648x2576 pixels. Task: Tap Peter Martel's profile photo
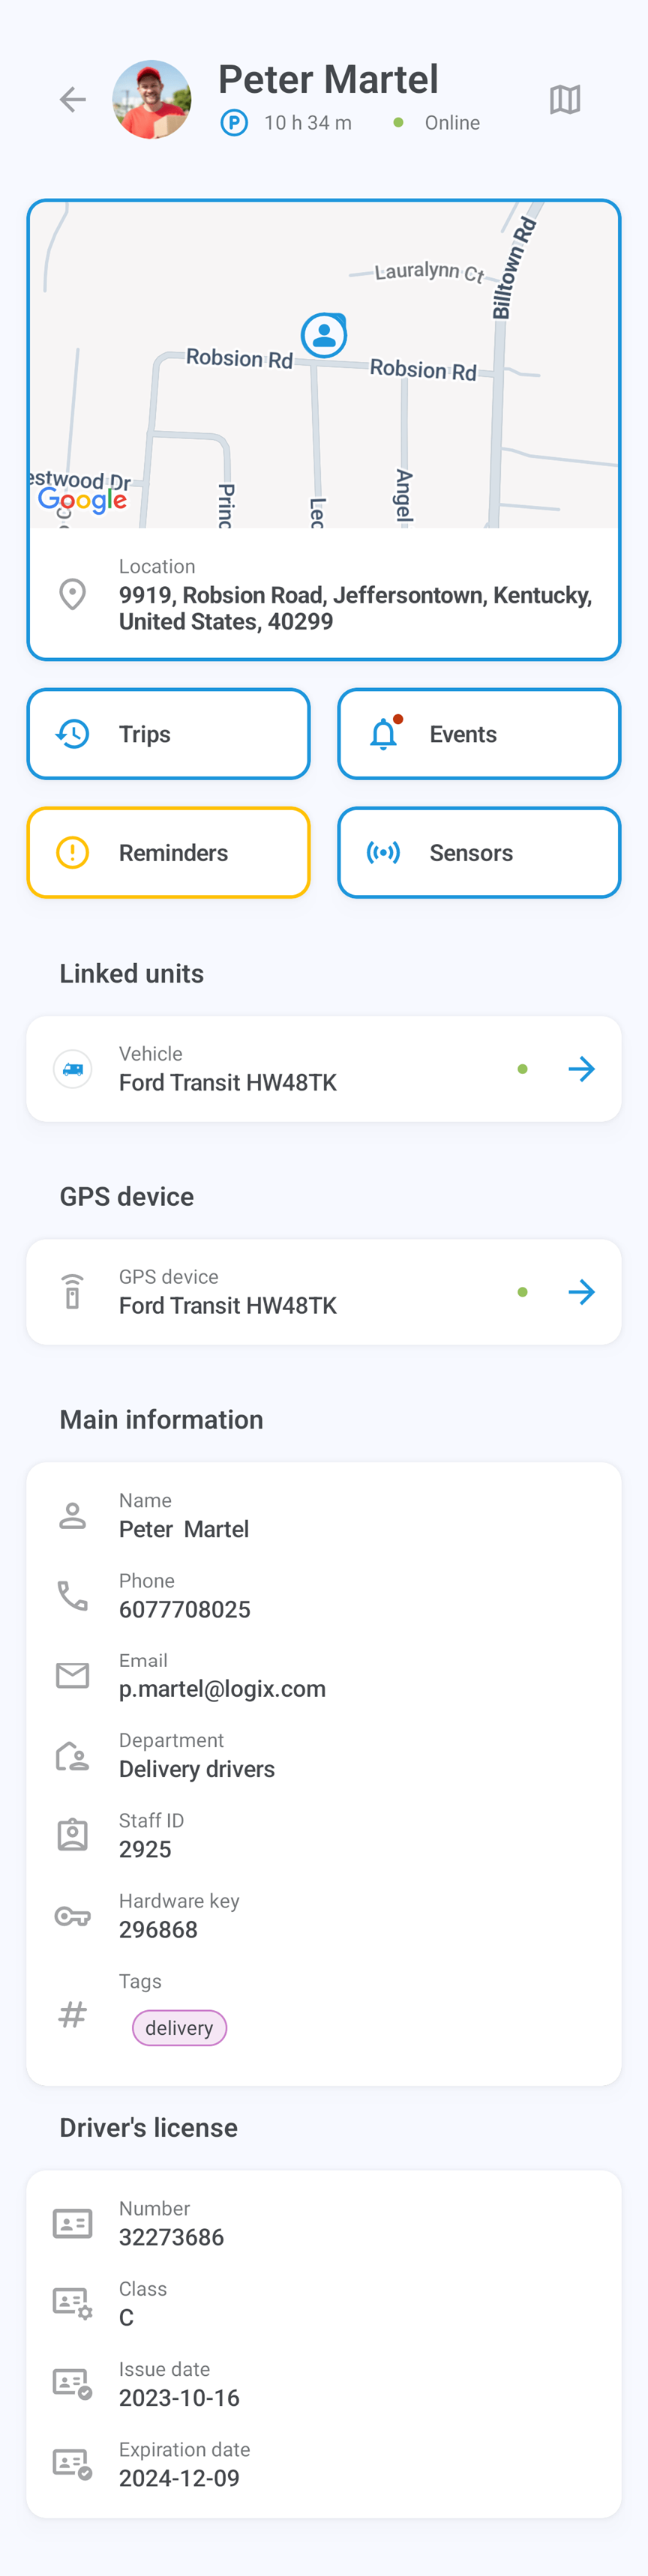(x=152, y=100)
